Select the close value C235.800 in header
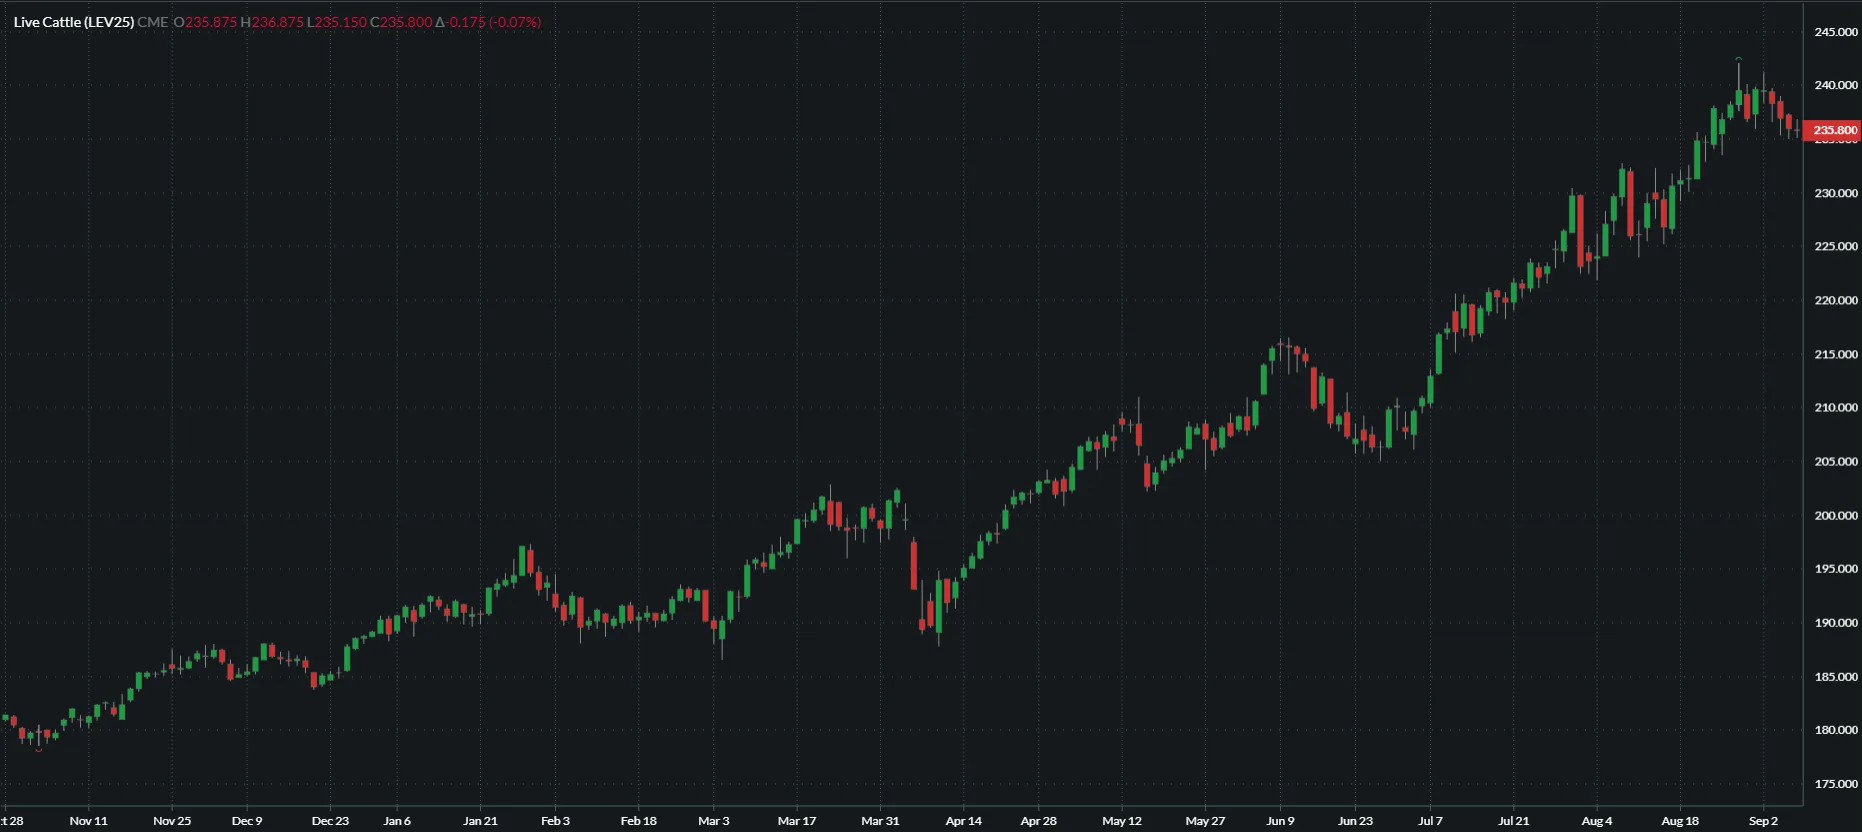Screen dimensions: 1862x832 tap(401, 22)
